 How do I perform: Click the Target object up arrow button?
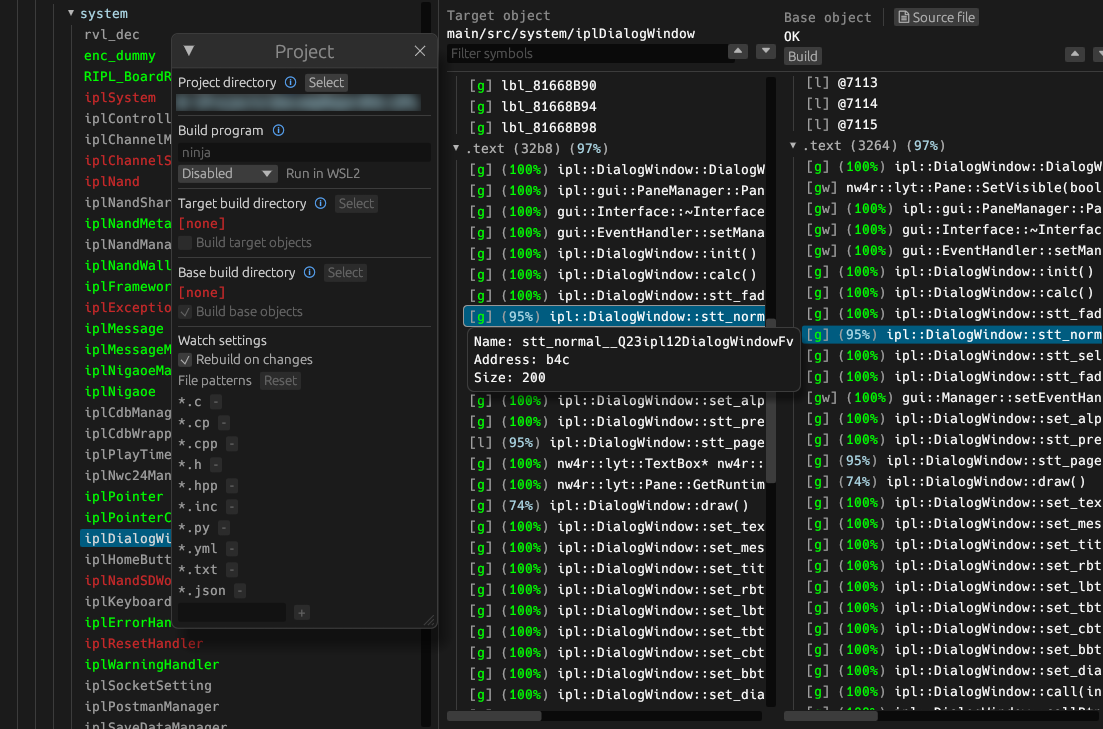(x=738, y=52)
